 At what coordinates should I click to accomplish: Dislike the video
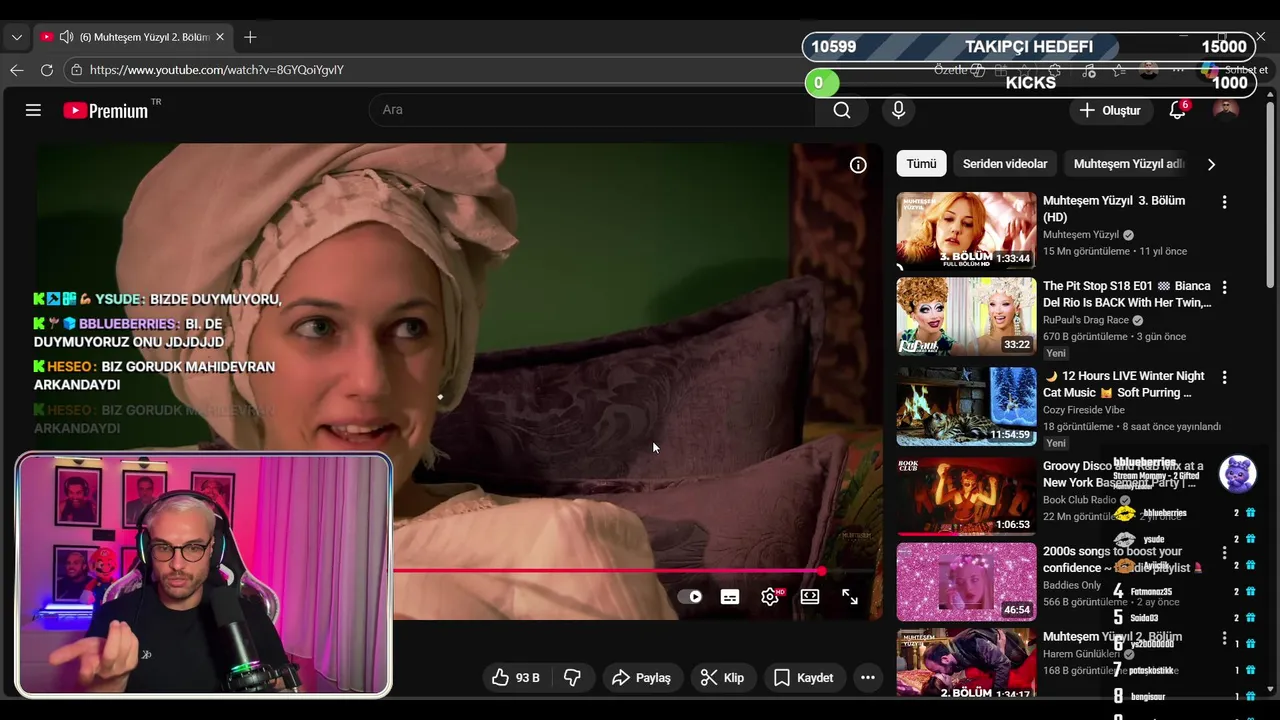tap(572, 678)
